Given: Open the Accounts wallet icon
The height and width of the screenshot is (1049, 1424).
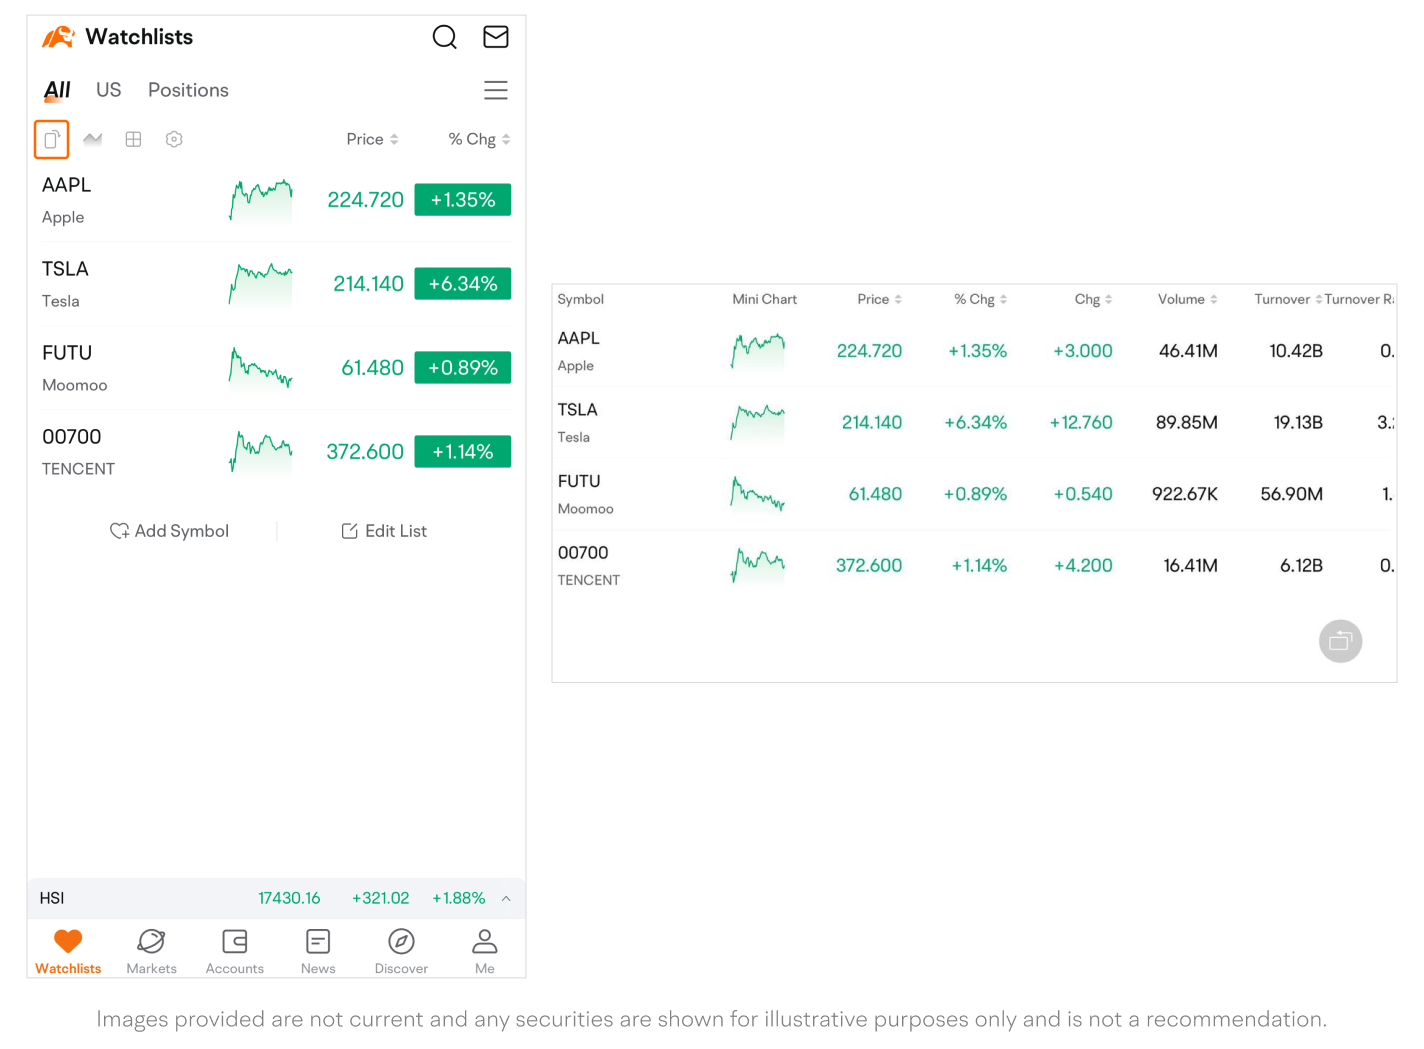Looking at the screenshot, I should click(x=235, y=951).
